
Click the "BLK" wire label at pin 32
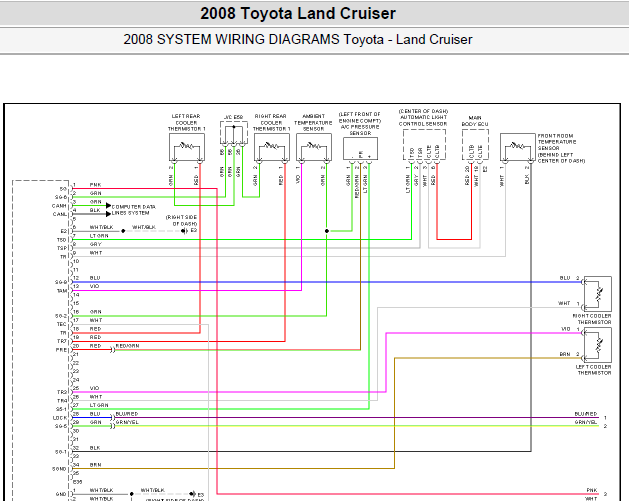click(95, 448)
